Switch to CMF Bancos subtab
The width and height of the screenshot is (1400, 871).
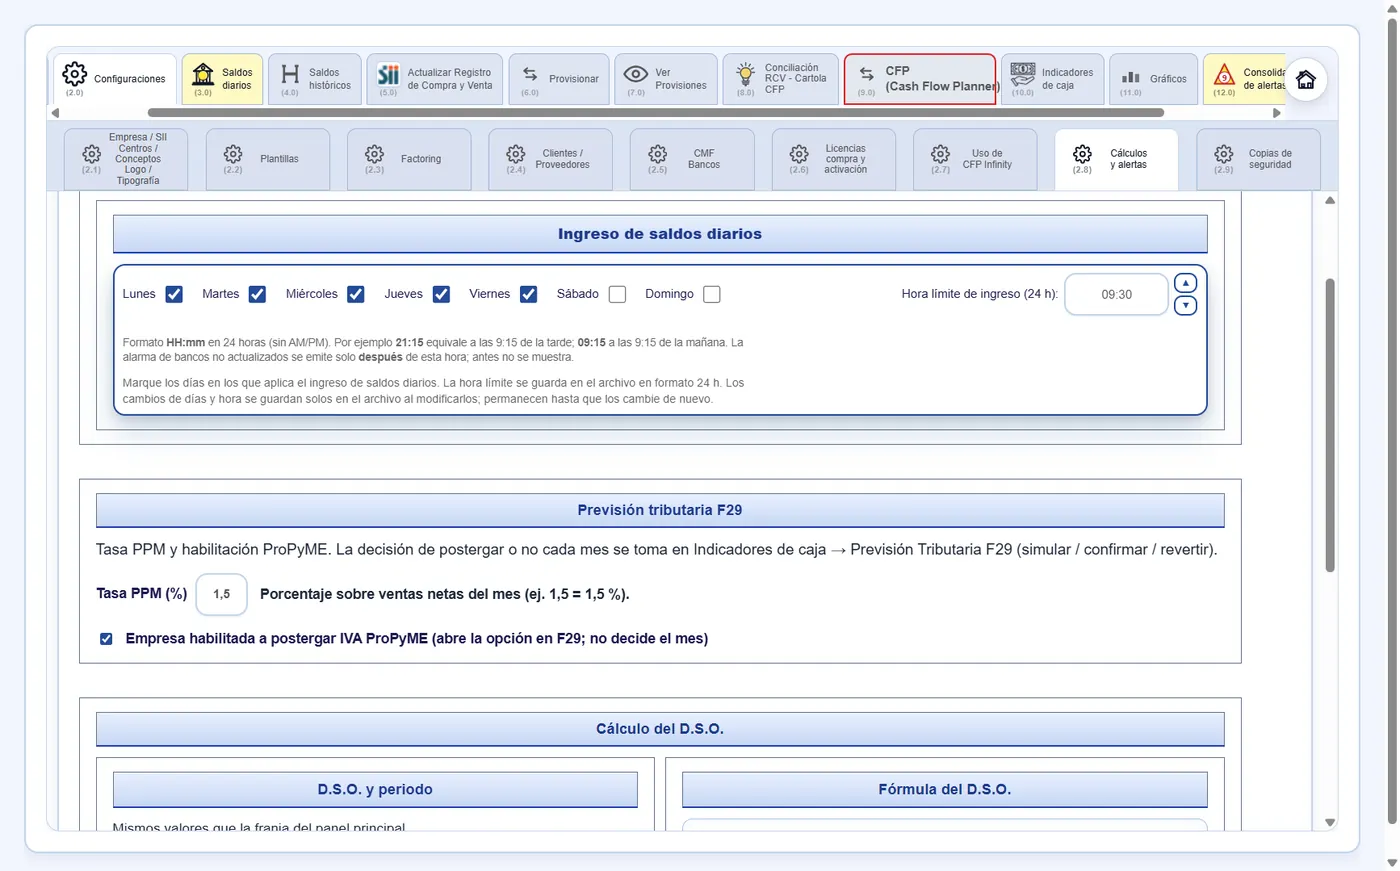click(x=692, y=159)
